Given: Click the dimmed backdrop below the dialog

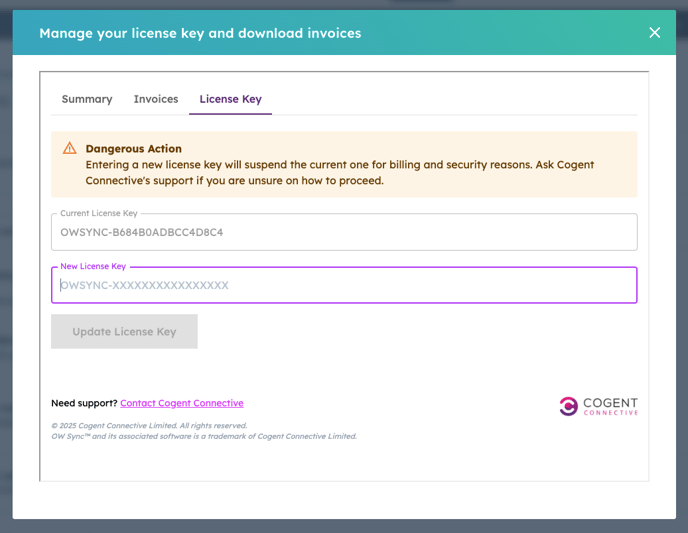Looking at the screenshot, I should (x=344, y=526).
